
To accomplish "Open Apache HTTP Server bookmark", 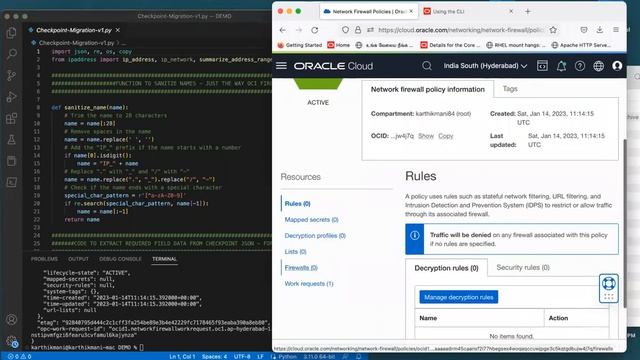I will pos(581,45).
